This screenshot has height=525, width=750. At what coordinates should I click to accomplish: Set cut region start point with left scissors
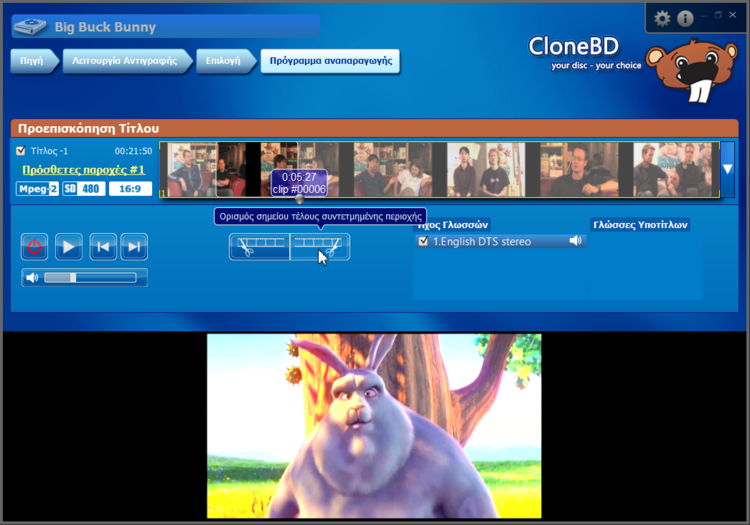(259, 247)
